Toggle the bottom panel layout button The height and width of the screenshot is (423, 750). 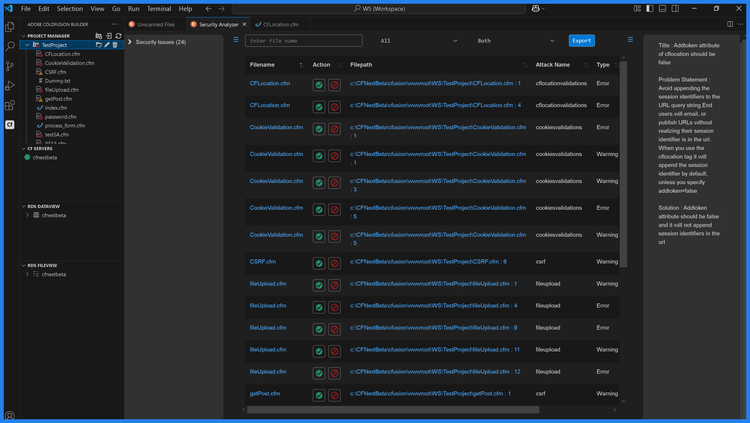[662, 8]
